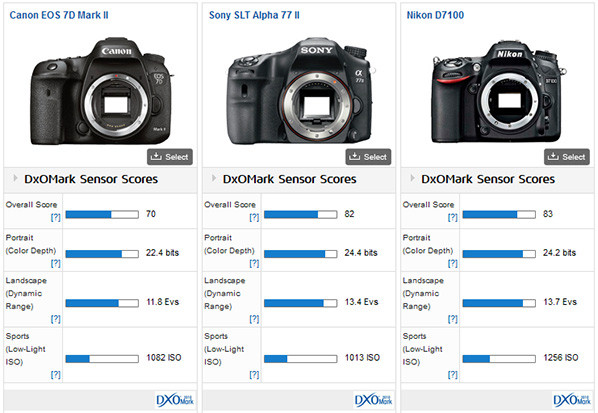Click Canon color depth bar, 22.4 bits

pos(102,254)
